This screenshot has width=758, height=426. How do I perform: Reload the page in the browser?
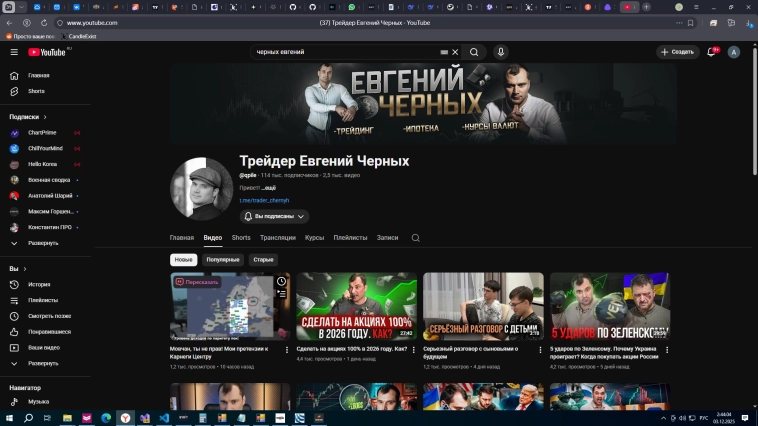(44, 23)
